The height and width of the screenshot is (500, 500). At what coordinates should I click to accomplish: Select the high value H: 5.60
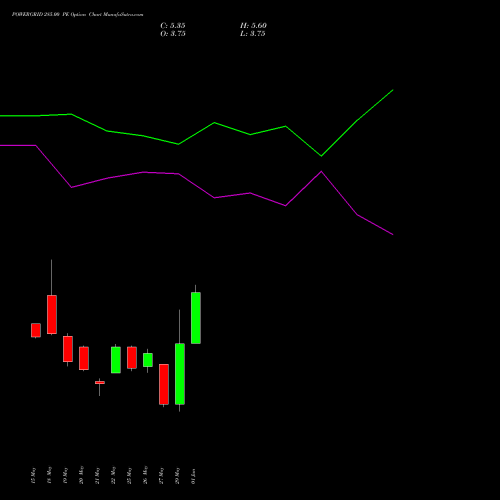(x=253, y=26)
